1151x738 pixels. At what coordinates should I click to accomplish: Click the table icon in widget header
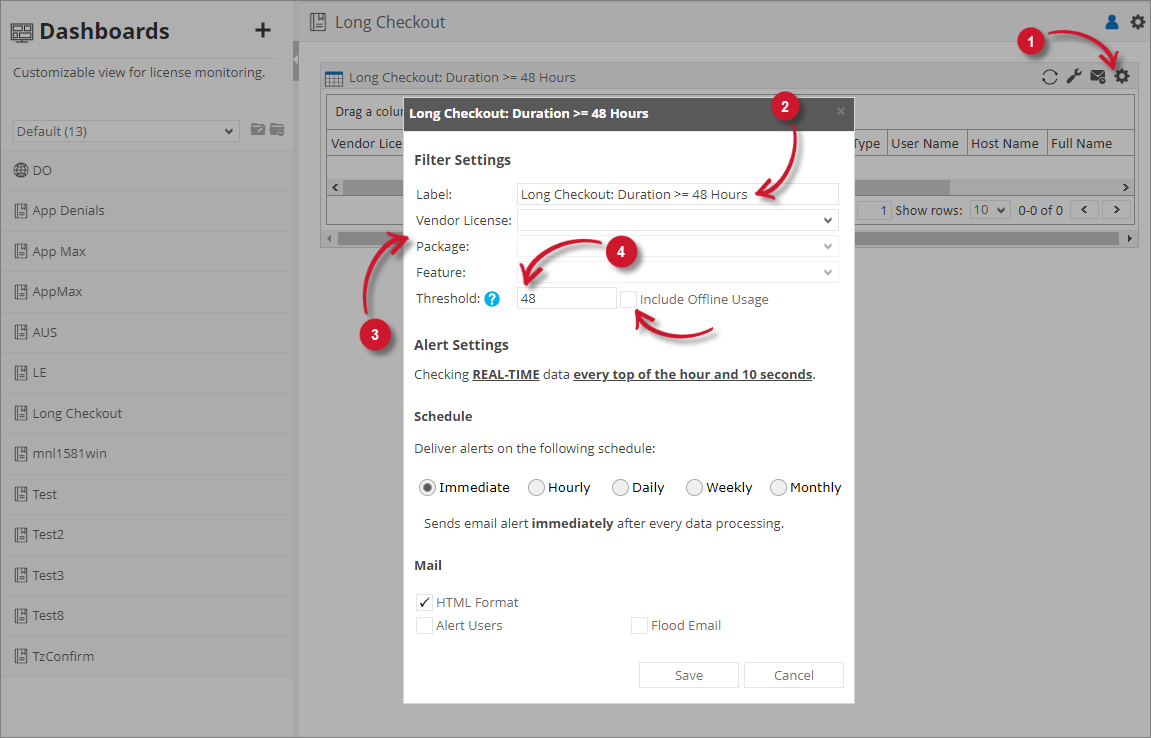(x=334, y=79)
